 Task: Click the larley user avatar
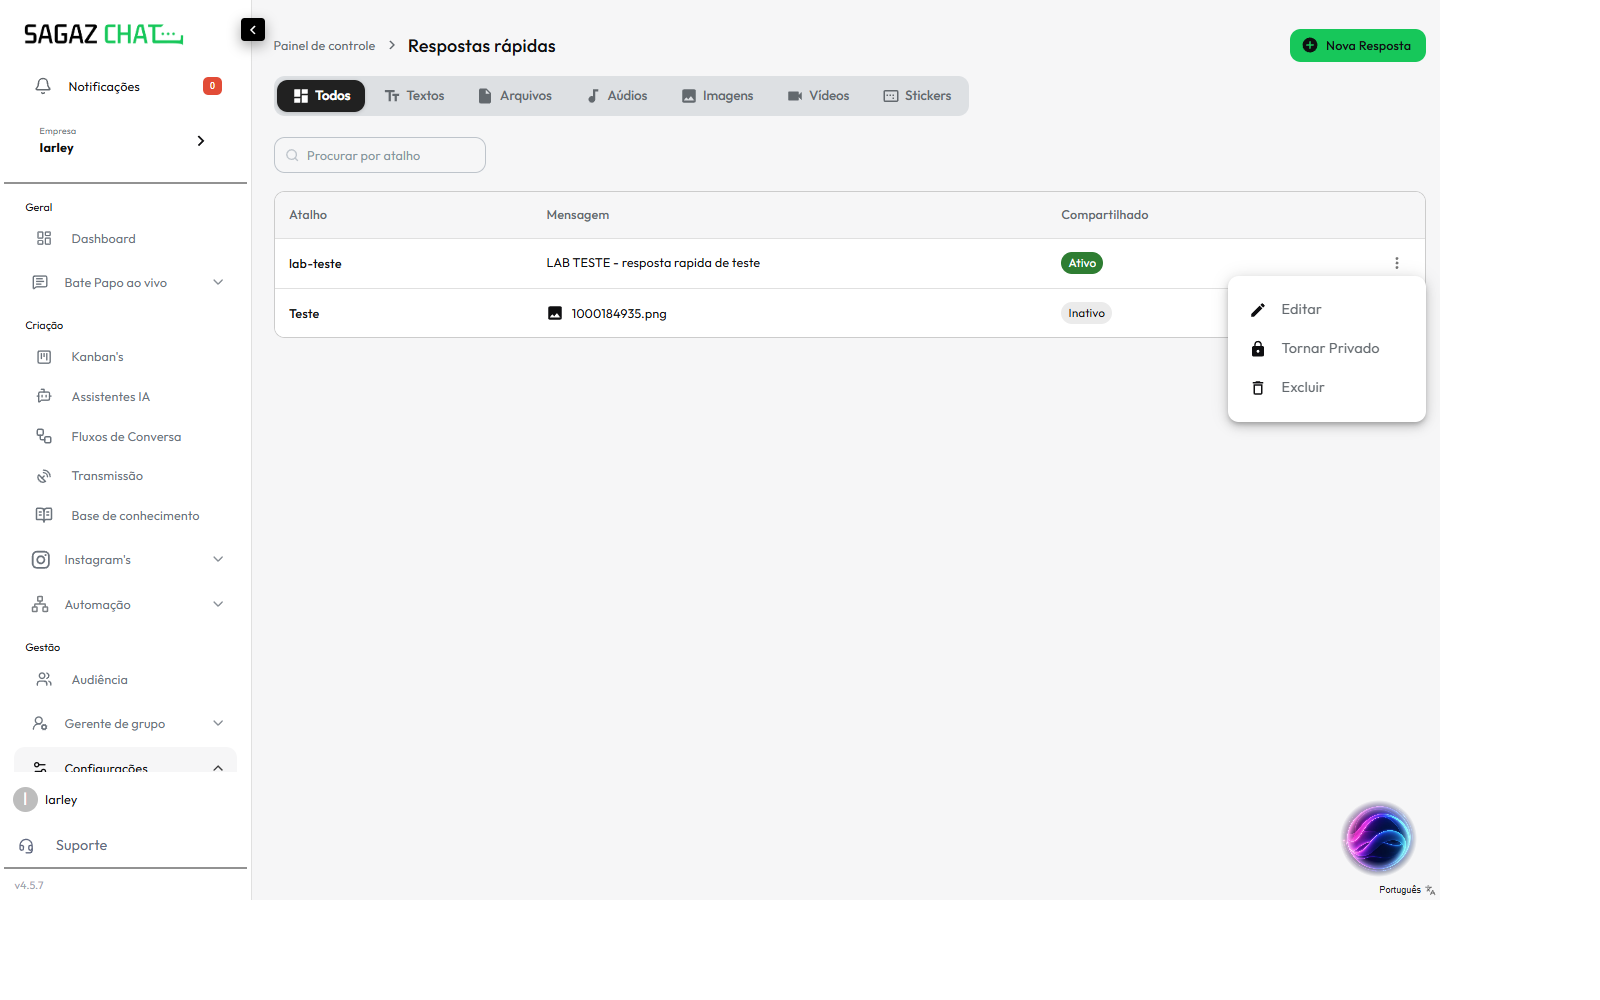click(x=25, y=800)
